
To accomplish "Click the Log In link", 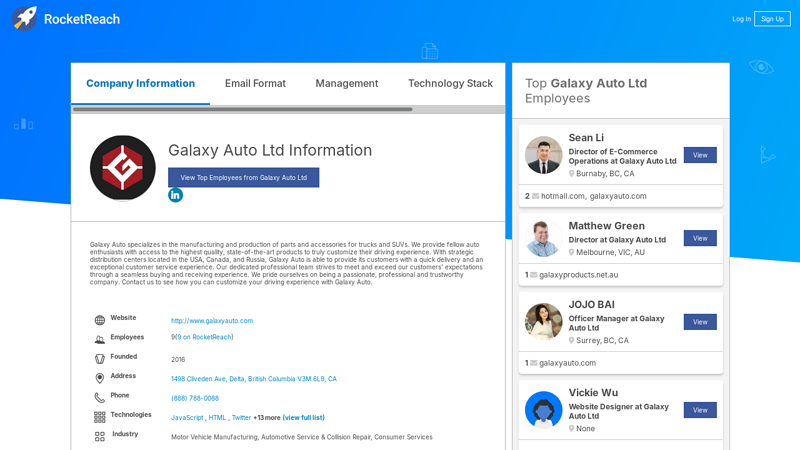I will 741,19.
